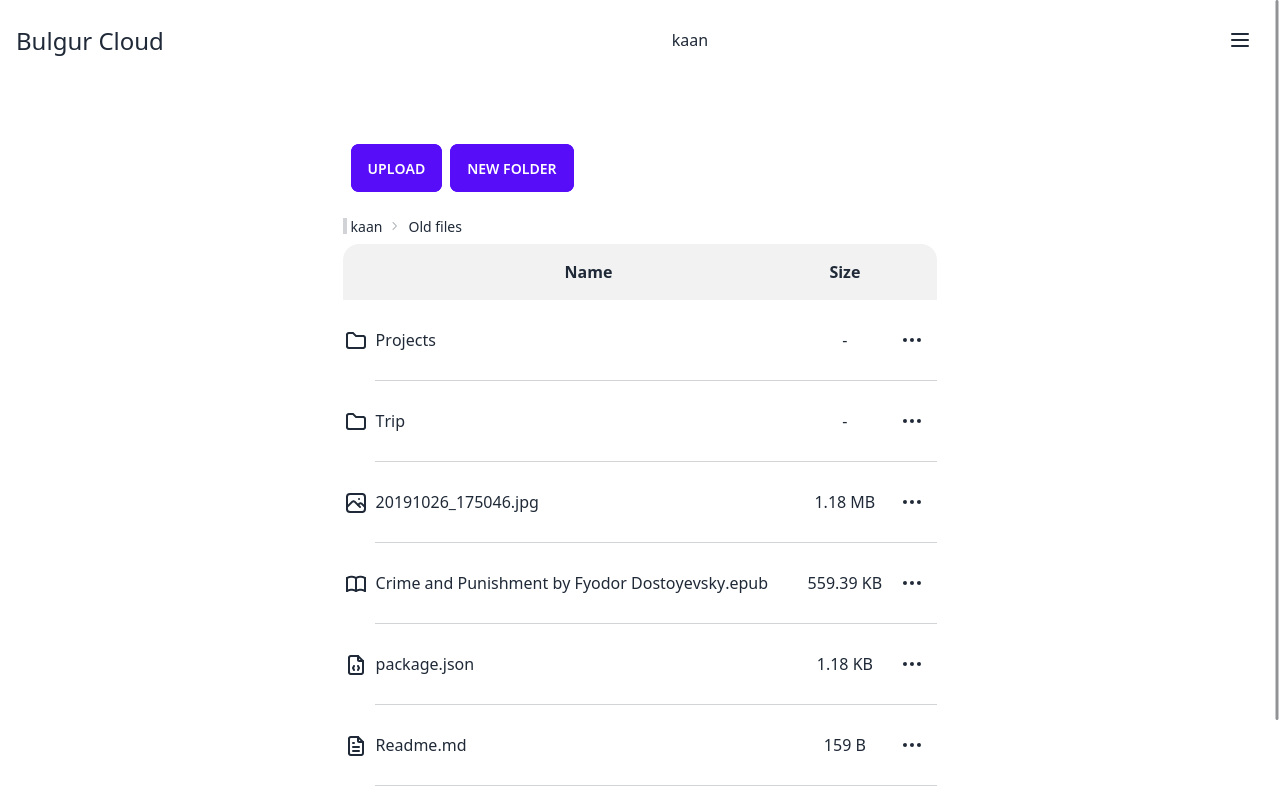1280x800 pixels.
Task: Open three-dot menu for package.json
Action: point(912,664)
